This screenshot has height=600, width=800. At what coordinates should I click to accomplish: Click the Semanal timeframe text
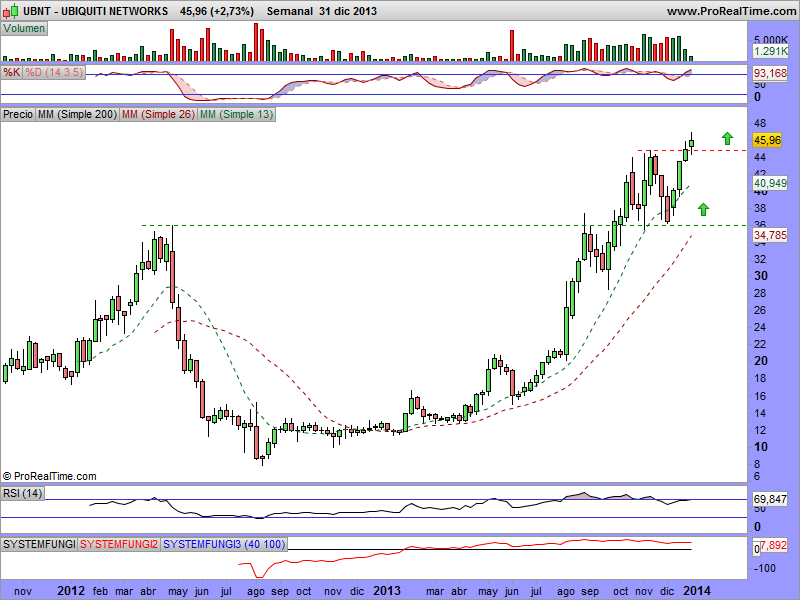coord(289,11)
